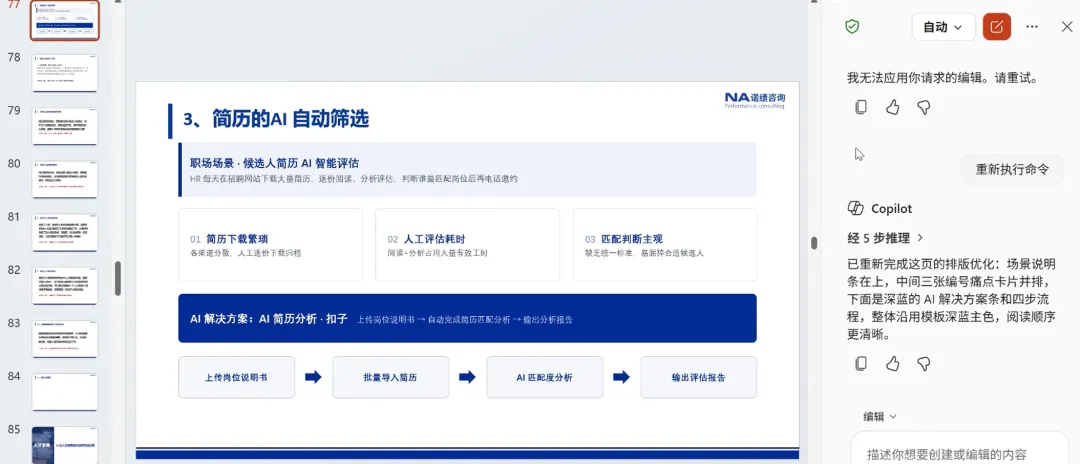This screenshot has width=1080, height=464.
Task: Click the NA 诺绩咨询 logo on slide
Action: click(x=754, y=101)
